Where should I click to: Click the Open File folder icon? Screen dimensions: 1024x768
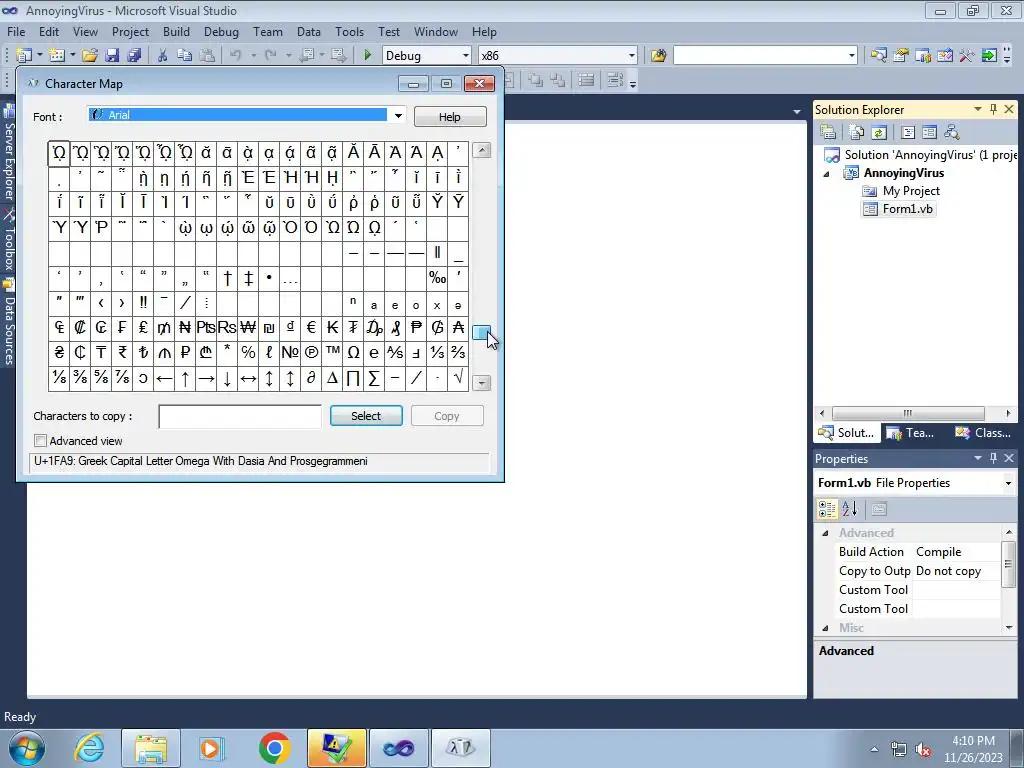click(90, 56)
